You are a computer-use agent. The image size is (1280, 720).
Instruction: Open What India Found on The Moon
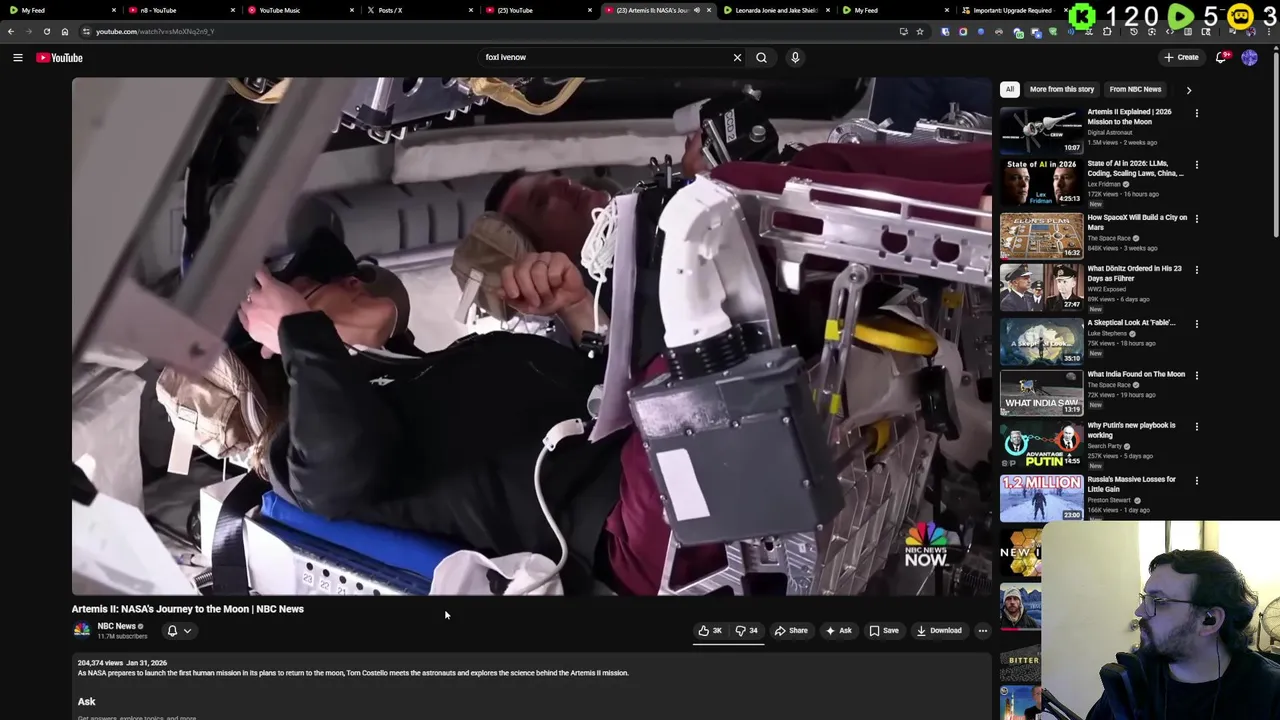tap(1136, 374)
